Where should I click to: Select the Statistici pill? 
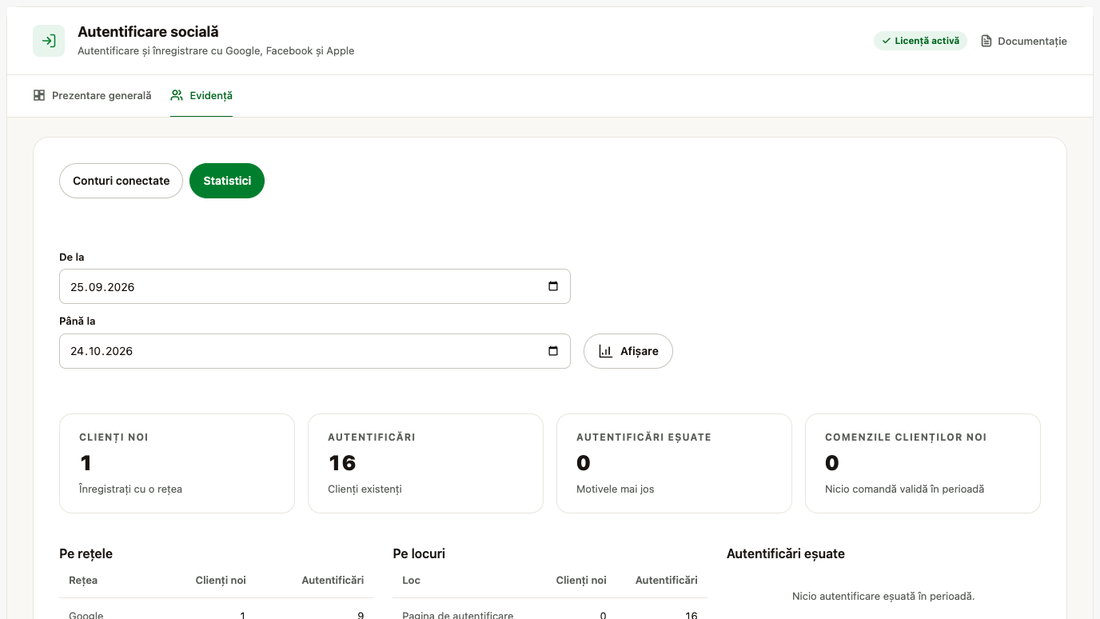point(227,181)
